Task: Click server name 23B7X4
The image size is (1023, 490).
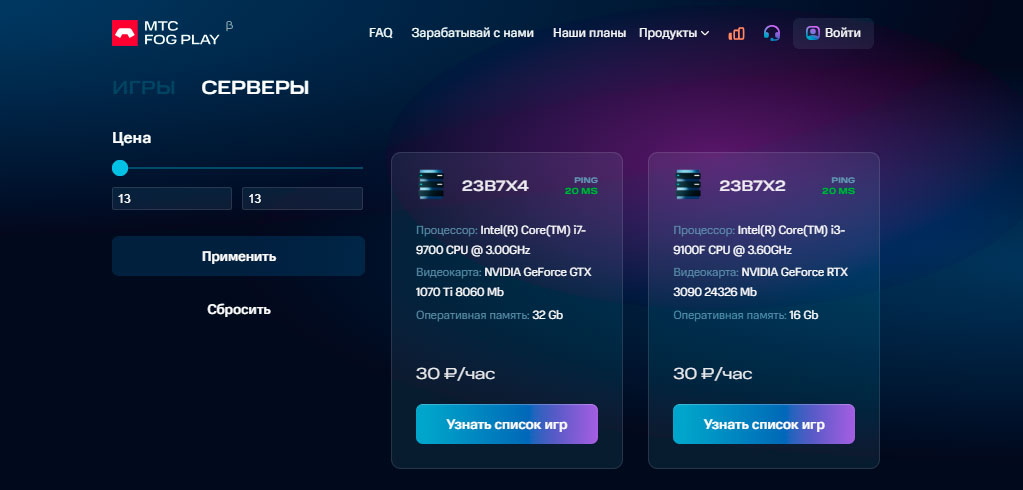Action: click(495, 186)
